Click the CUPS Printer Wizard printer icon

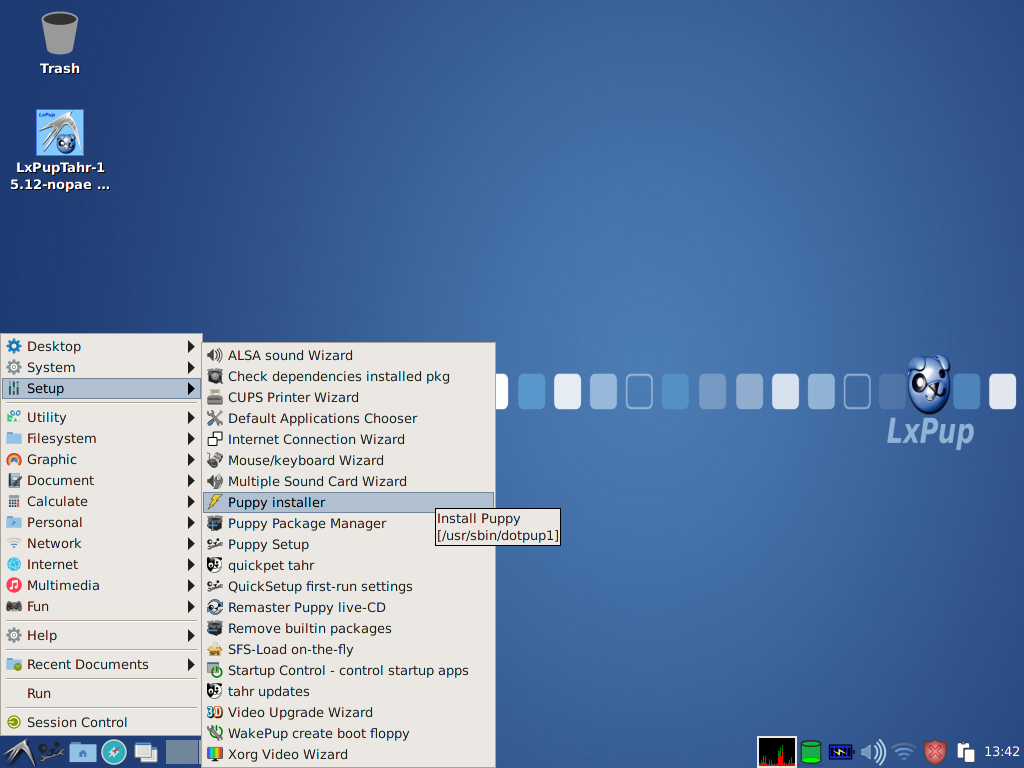215,397
